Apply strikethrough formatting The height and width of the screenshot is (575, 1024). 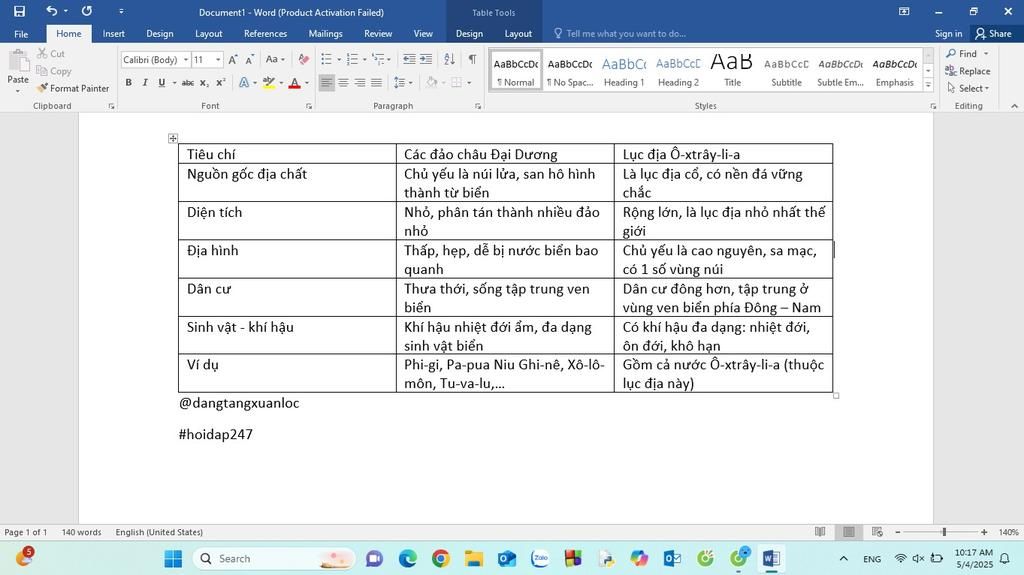(187, 83)
